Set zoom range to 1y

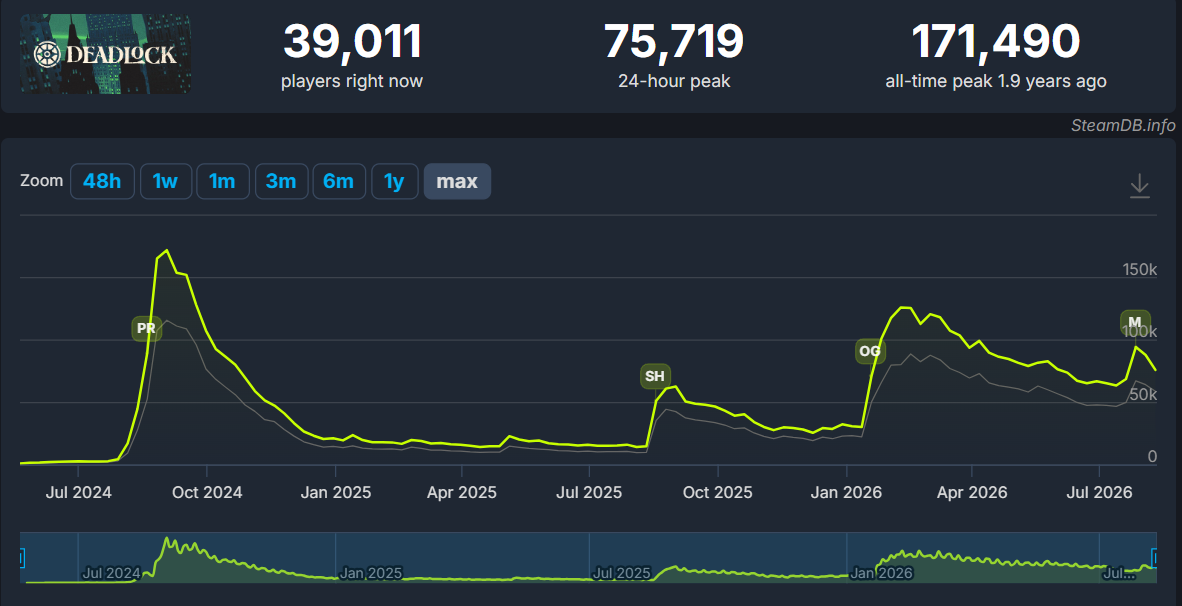pos(394,182)
